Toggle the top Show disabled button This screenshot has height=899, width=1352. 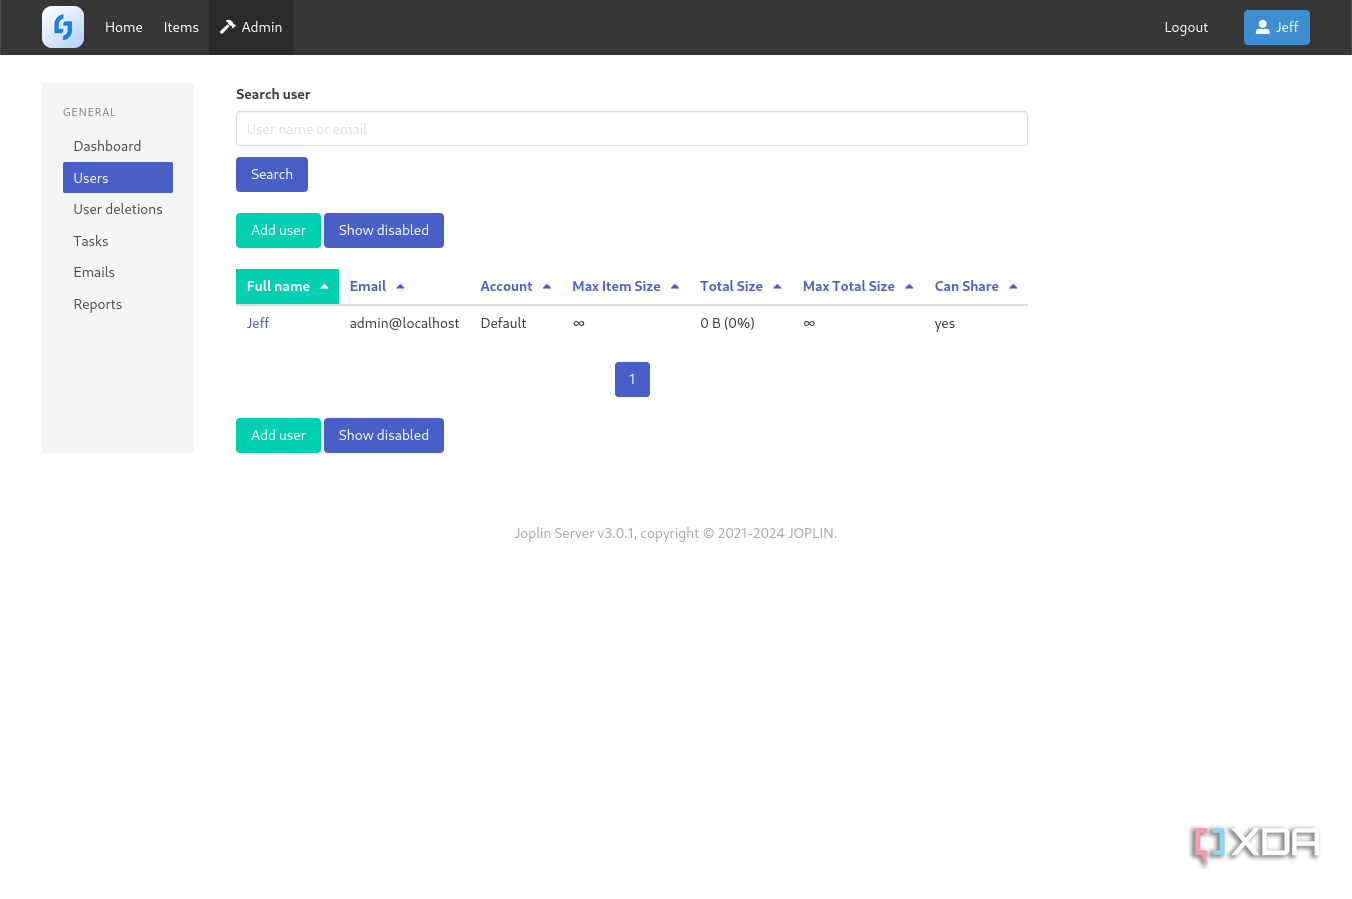click(x=384, y=230)
